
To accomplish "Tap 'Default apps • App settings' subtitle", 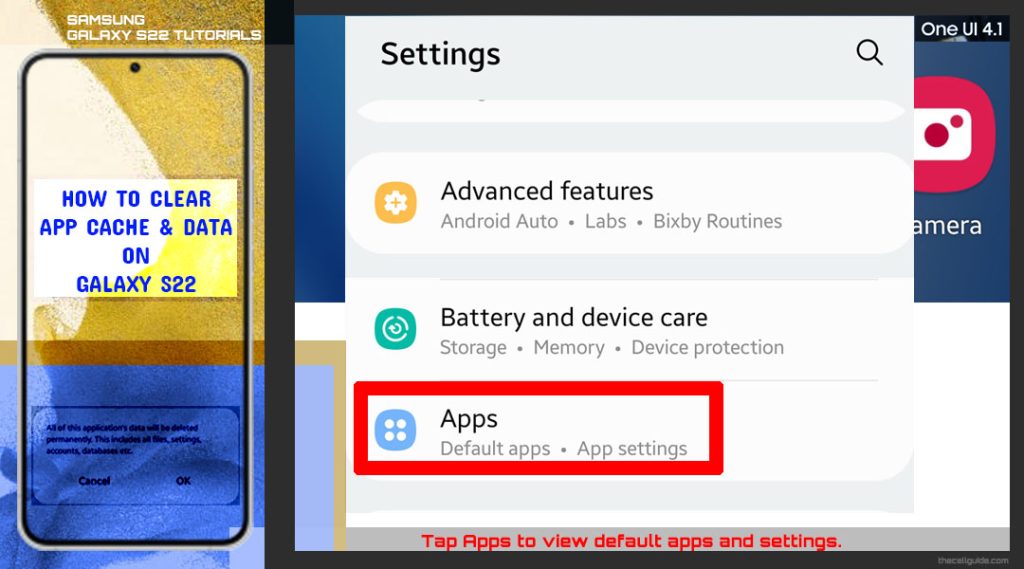I will (564, 449).
